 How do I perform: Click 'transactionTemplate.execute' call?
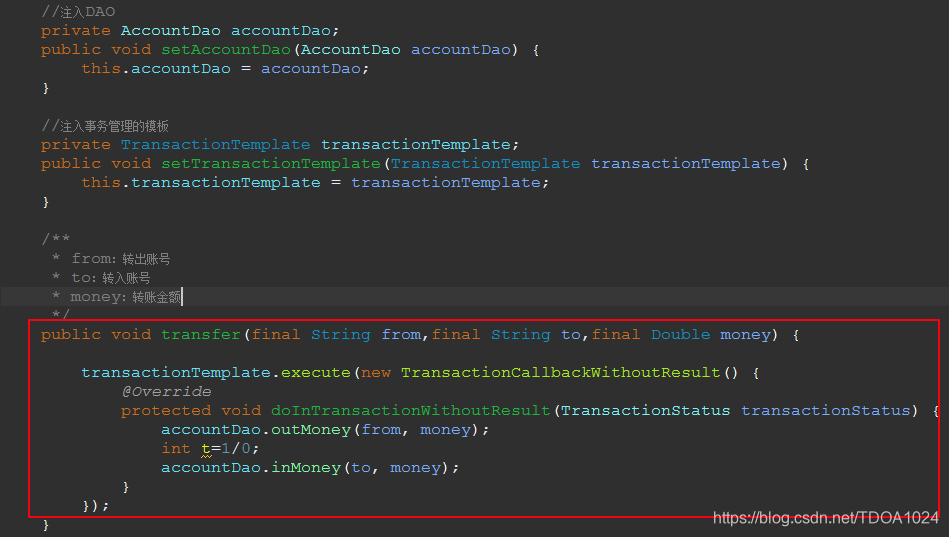tap(216, 372)
